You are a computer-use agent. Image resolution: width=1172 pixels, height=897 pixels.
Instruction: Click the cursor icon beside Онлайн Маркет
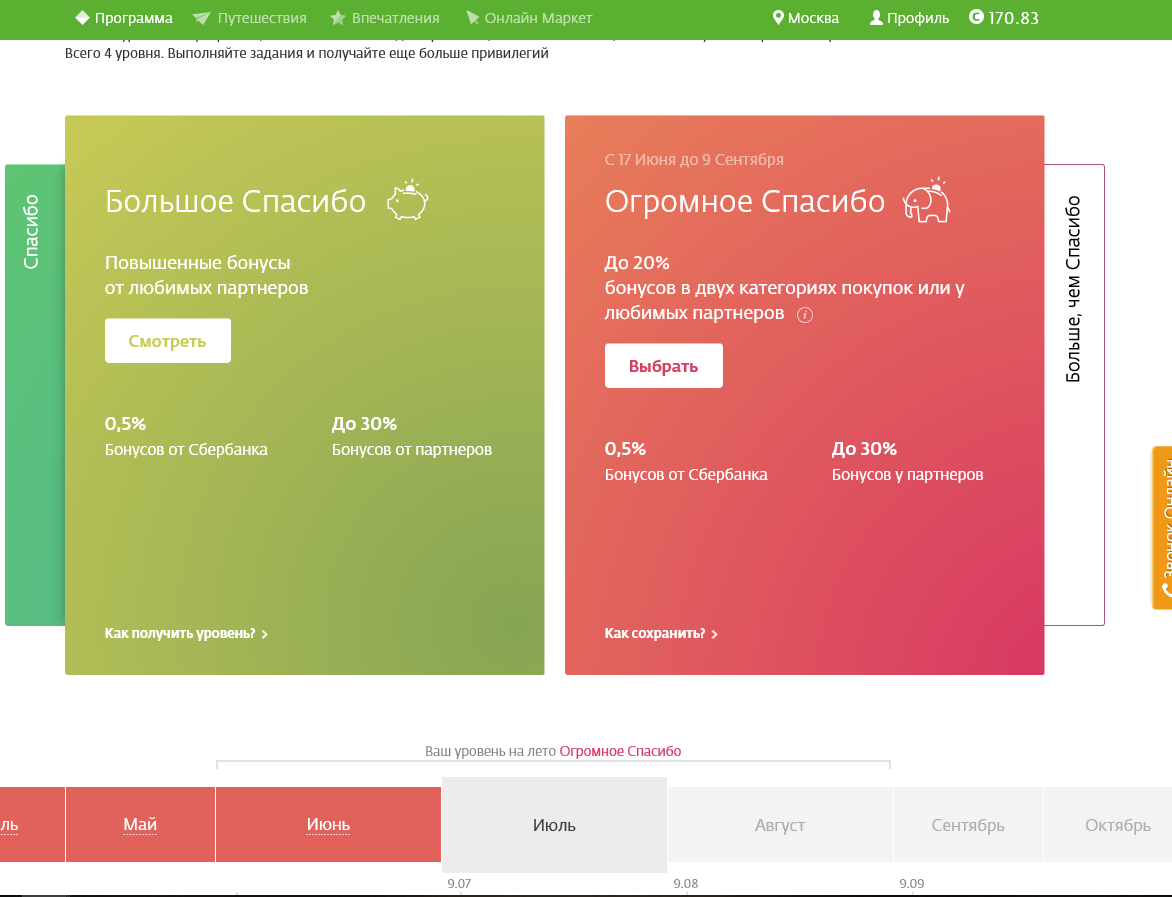tap(472, 18)
